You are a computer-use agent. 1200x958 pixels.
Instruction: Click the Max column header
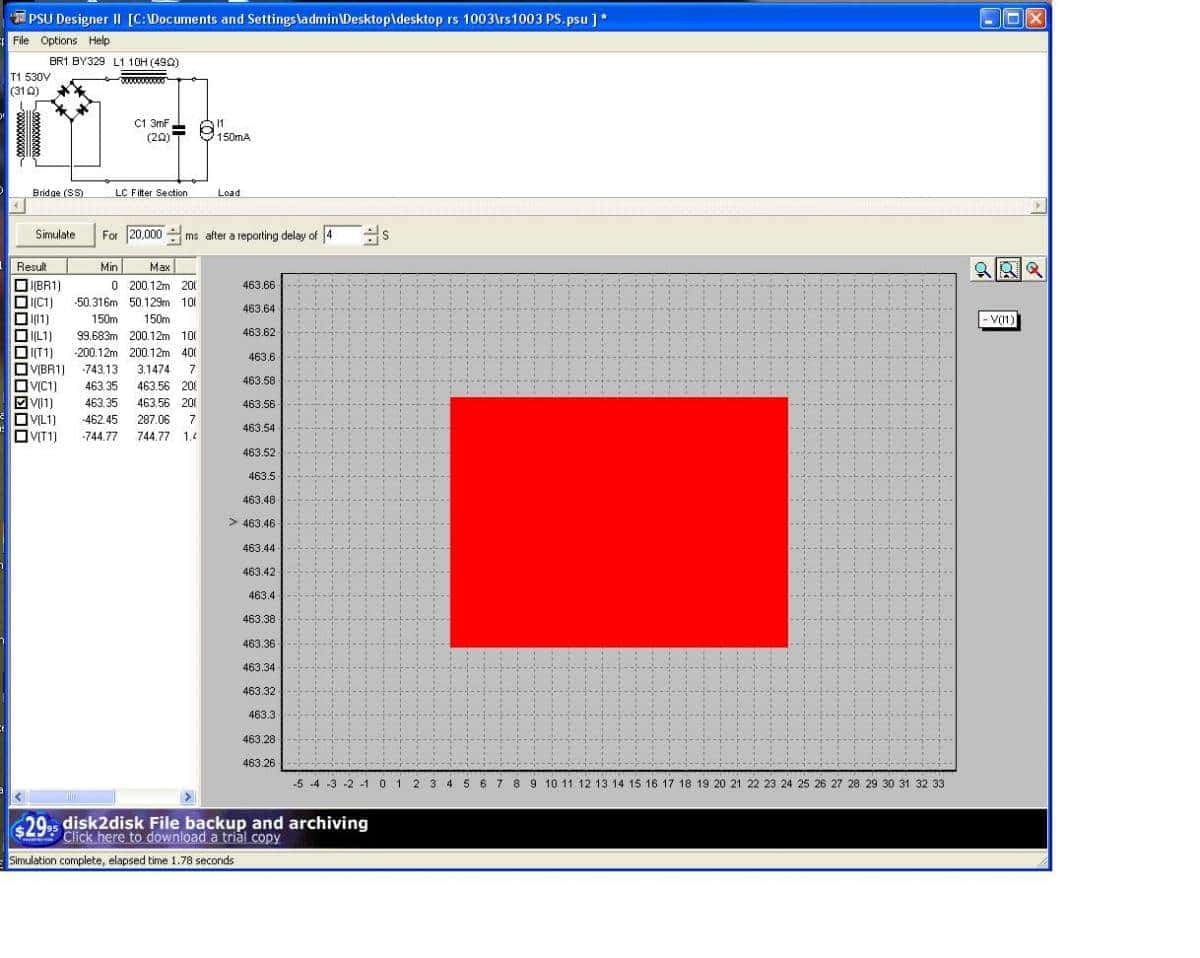[148, 267]
